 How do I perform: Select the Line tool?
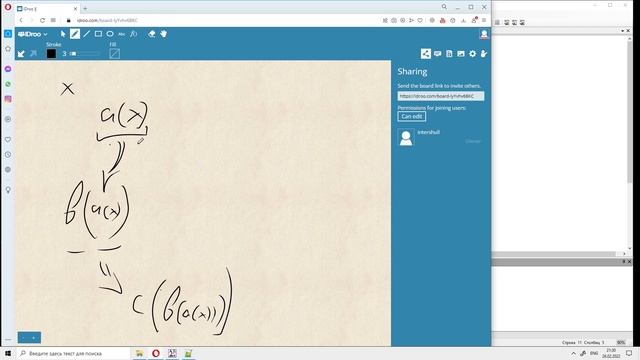(87, 34)
